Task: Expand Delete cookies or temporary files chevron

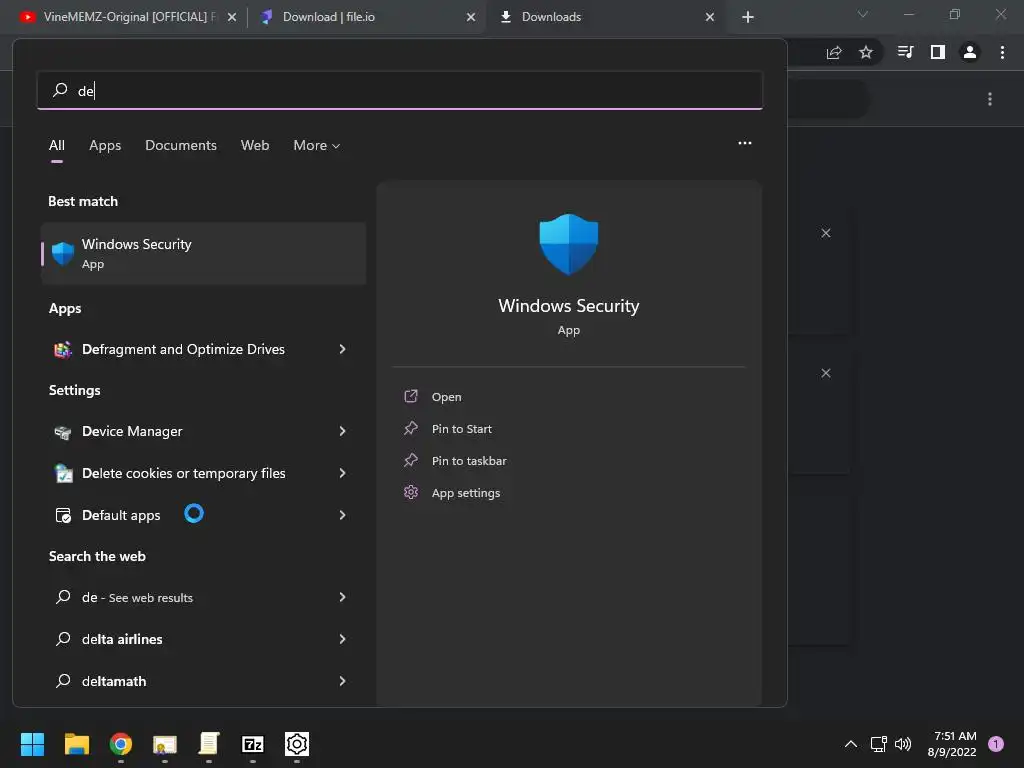Action: point(342,473)
